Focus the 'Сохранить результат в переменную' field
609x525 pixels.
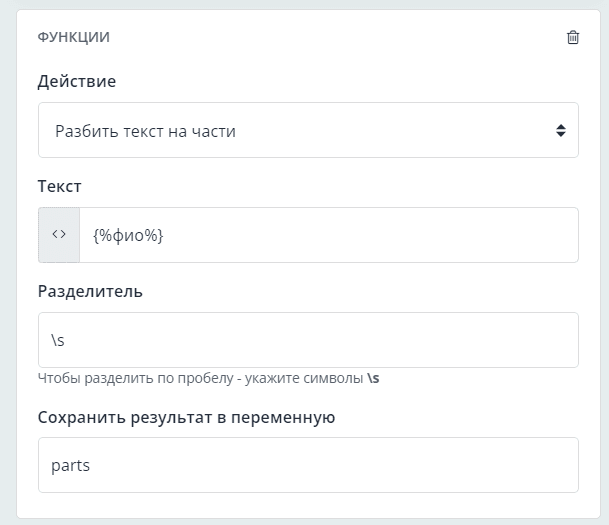tap(308, 465)
